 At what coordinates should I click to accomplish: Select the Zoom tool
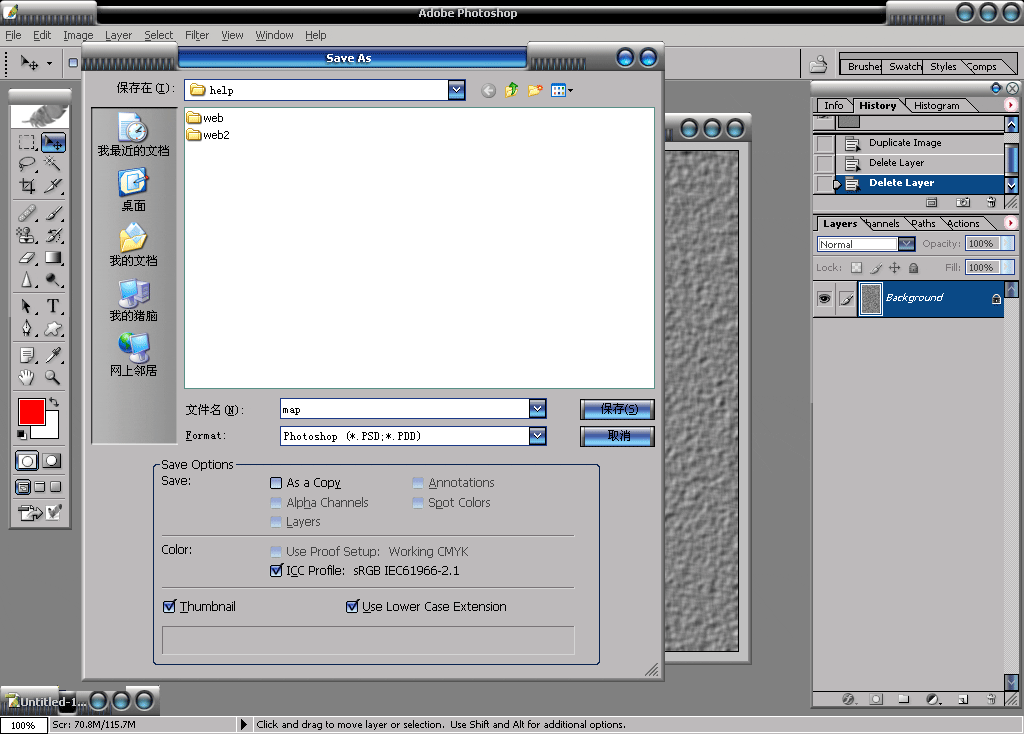point(53,377)
